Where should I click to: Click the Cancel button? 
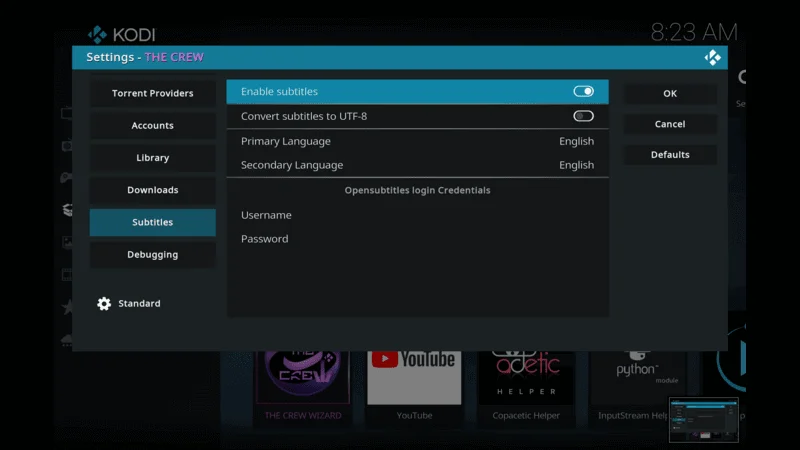pyautogui.click(x=670, y=124)
